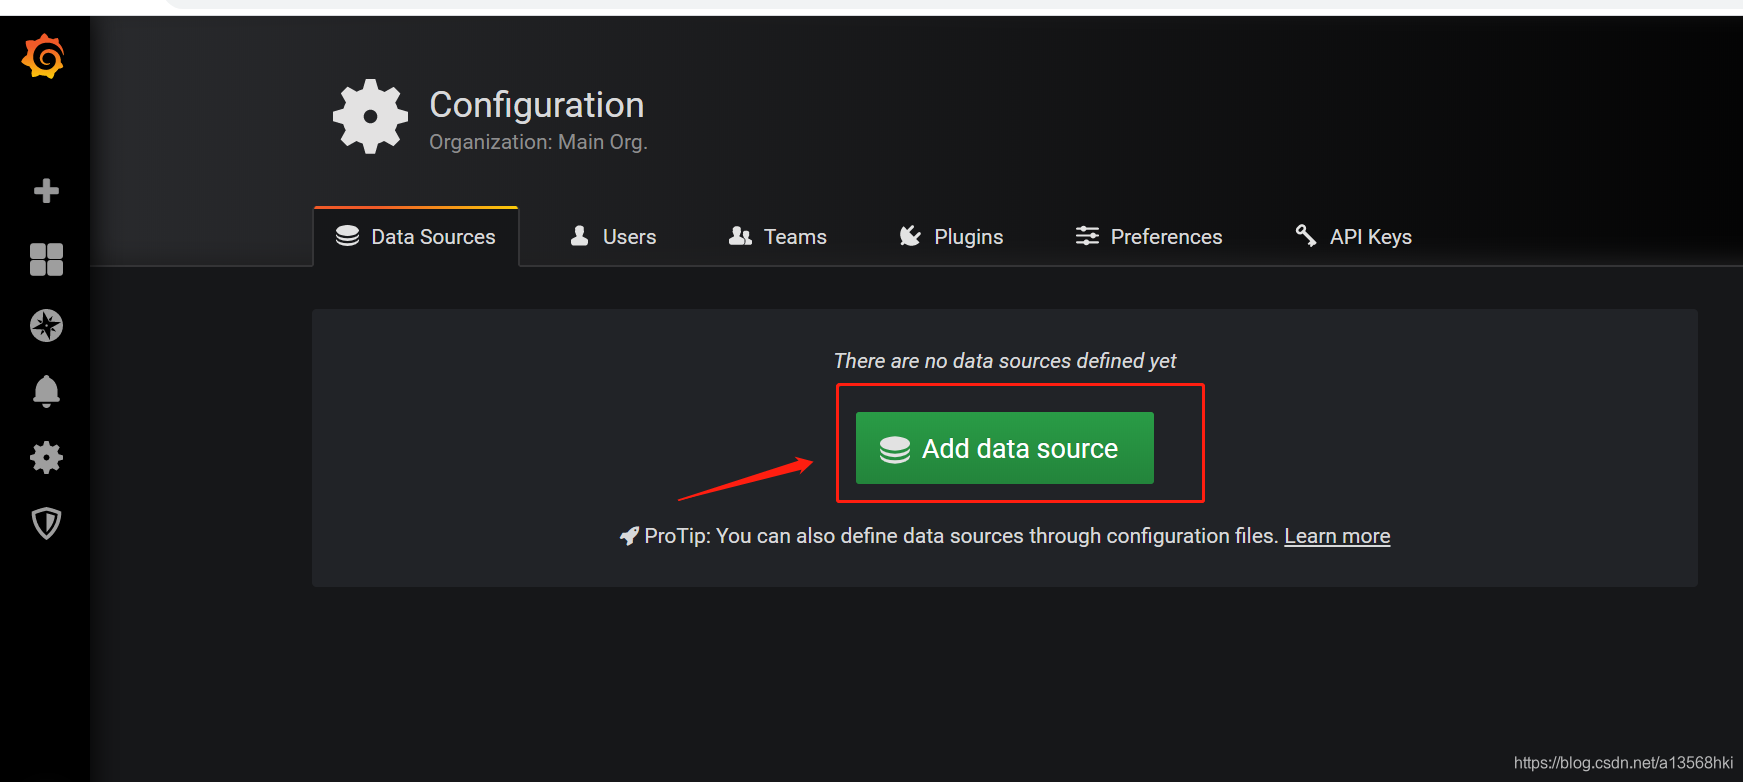Click the 'Organization: Main Org.' subtitle
1743x782 pixels.
[538, 142]
